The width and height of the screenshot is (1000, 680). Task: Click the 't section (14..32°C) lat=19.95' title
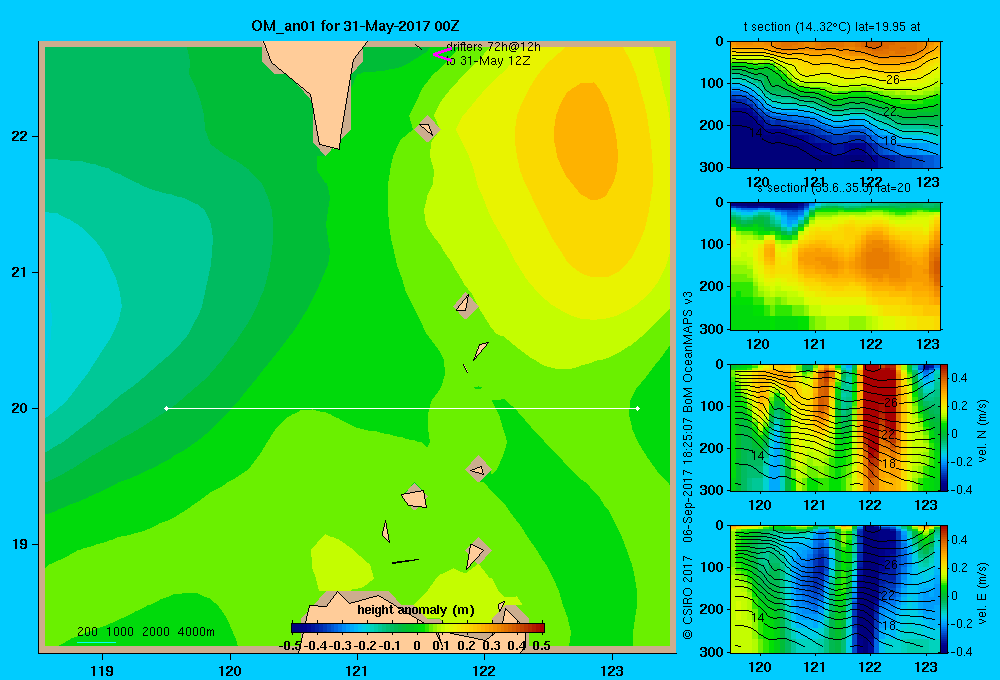click(x=832, y=27)
